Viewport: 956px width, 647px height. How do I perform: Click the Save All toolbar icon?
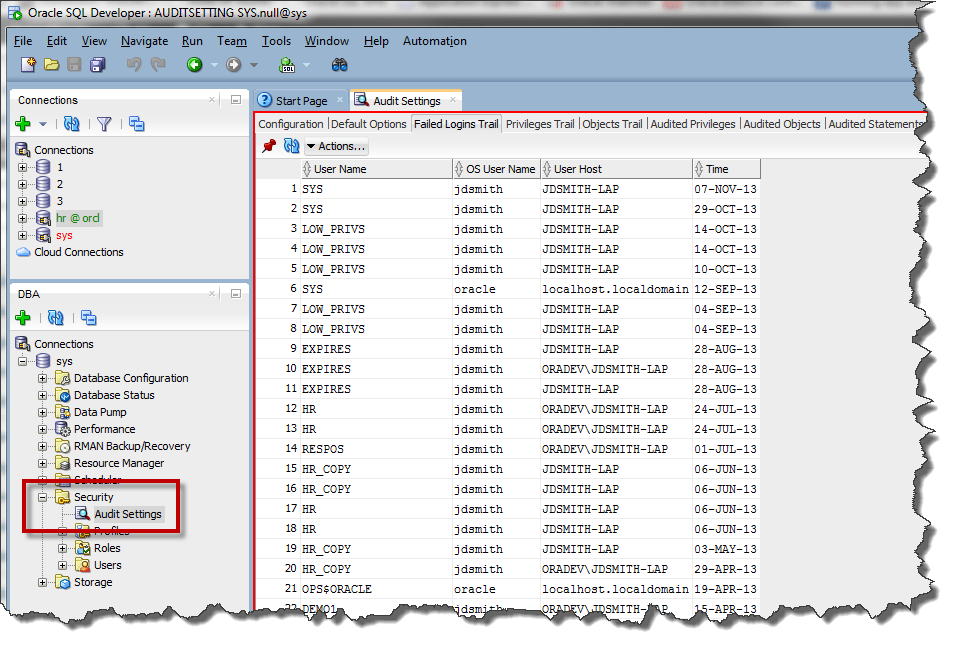pos(98,65)
